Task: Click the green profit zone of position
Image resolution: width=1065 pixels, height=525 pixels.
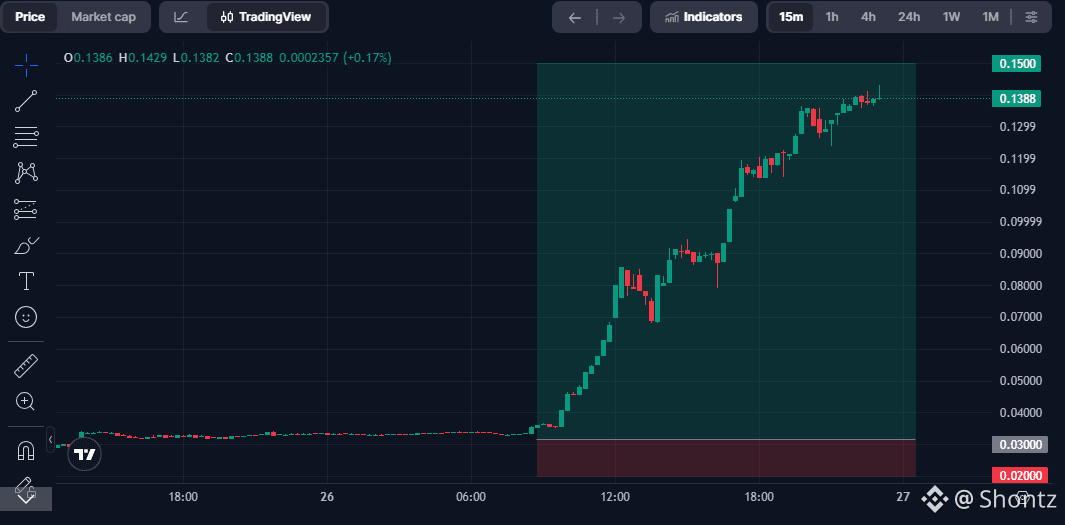Action: [726, 251]
